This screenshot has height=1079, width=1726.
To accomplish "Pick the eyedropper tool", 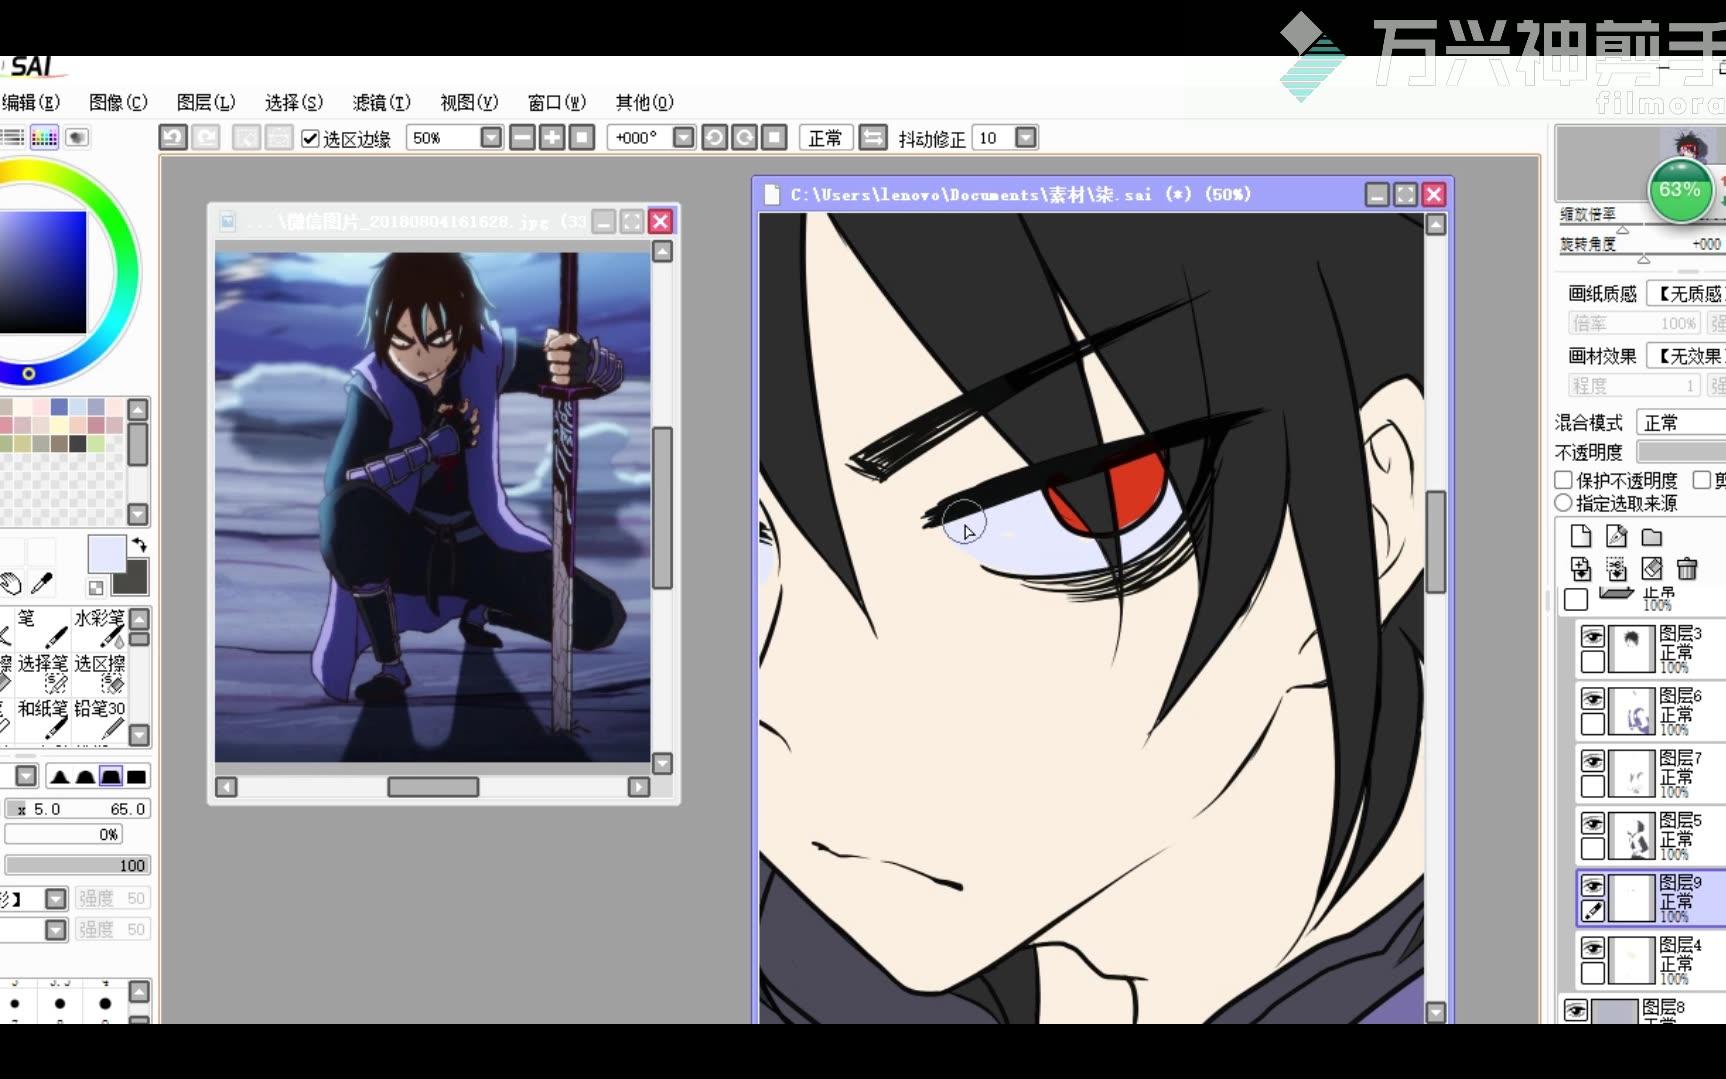I will click(x=42, y=583).
